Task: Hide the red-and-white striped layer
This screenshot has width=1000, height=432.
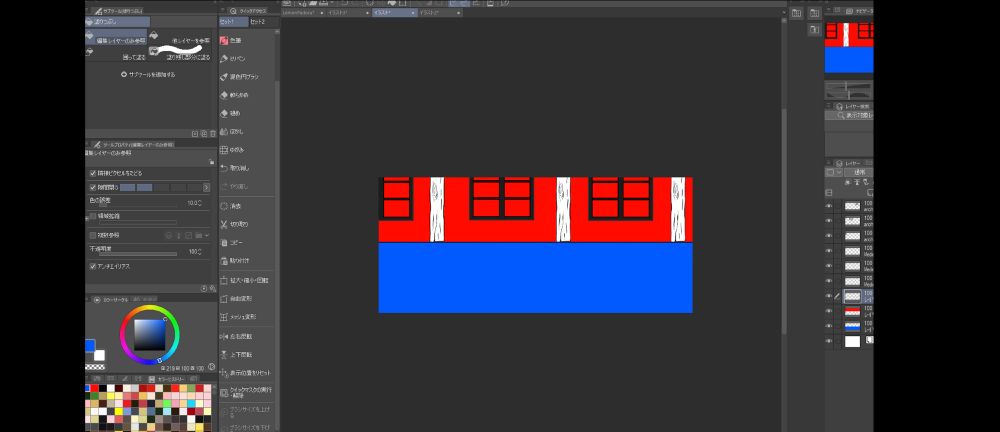Action: [x=829, y=311]
